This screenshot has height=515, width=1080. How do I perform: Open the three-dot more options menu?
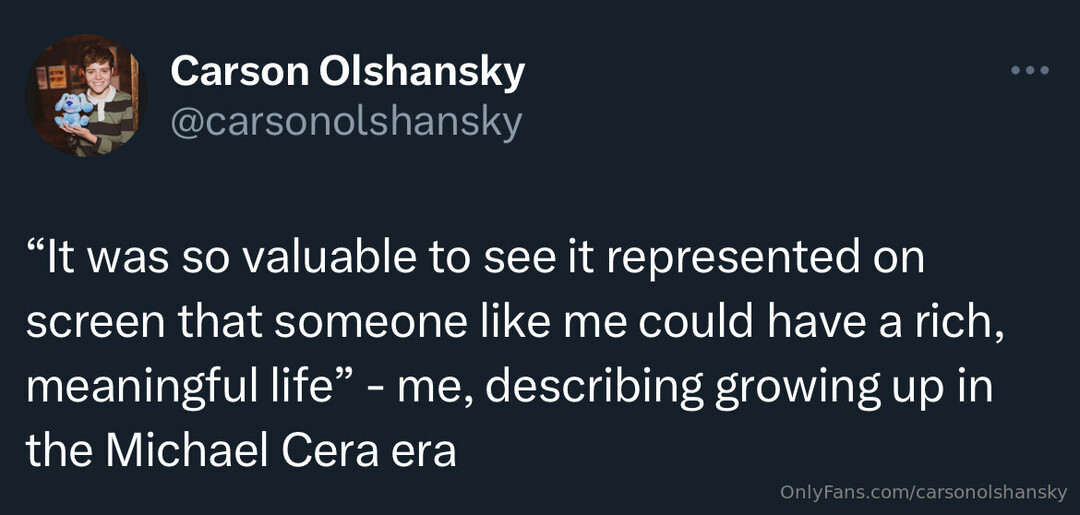(1029, 71)
